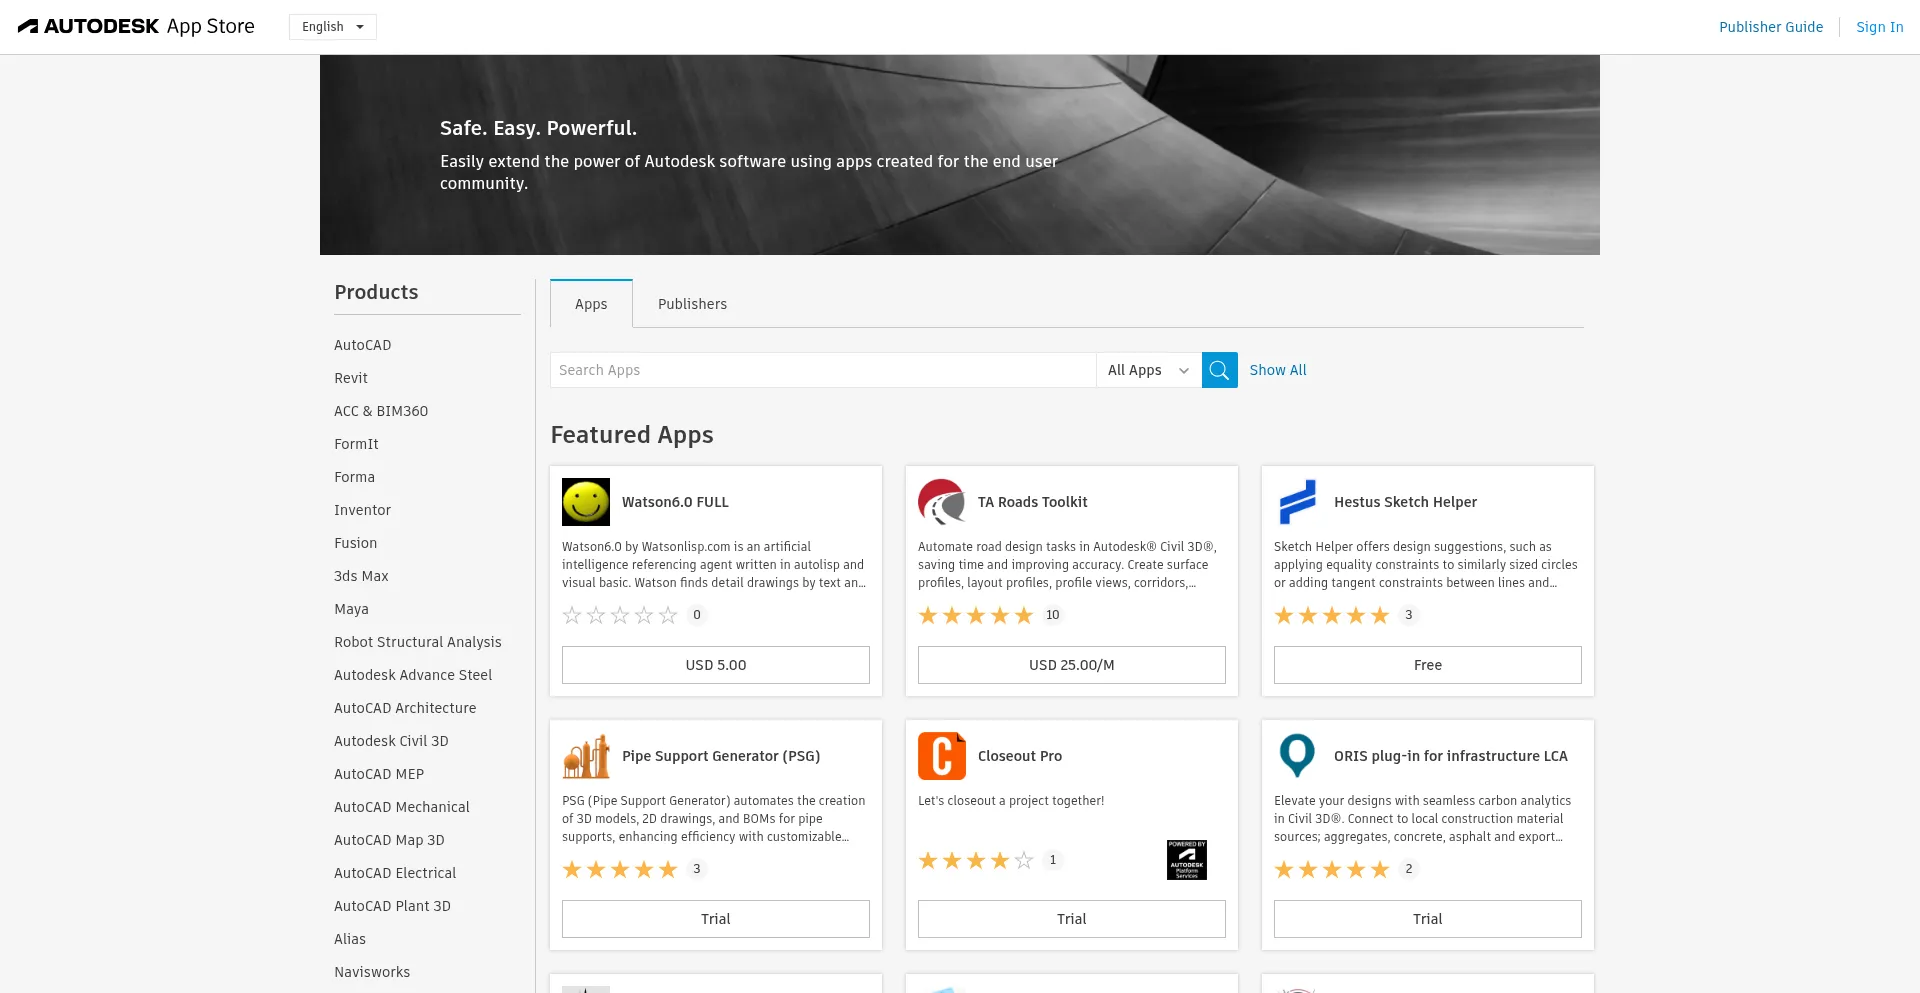
Task: Click the Show All link
Action: coord(1277,370)
